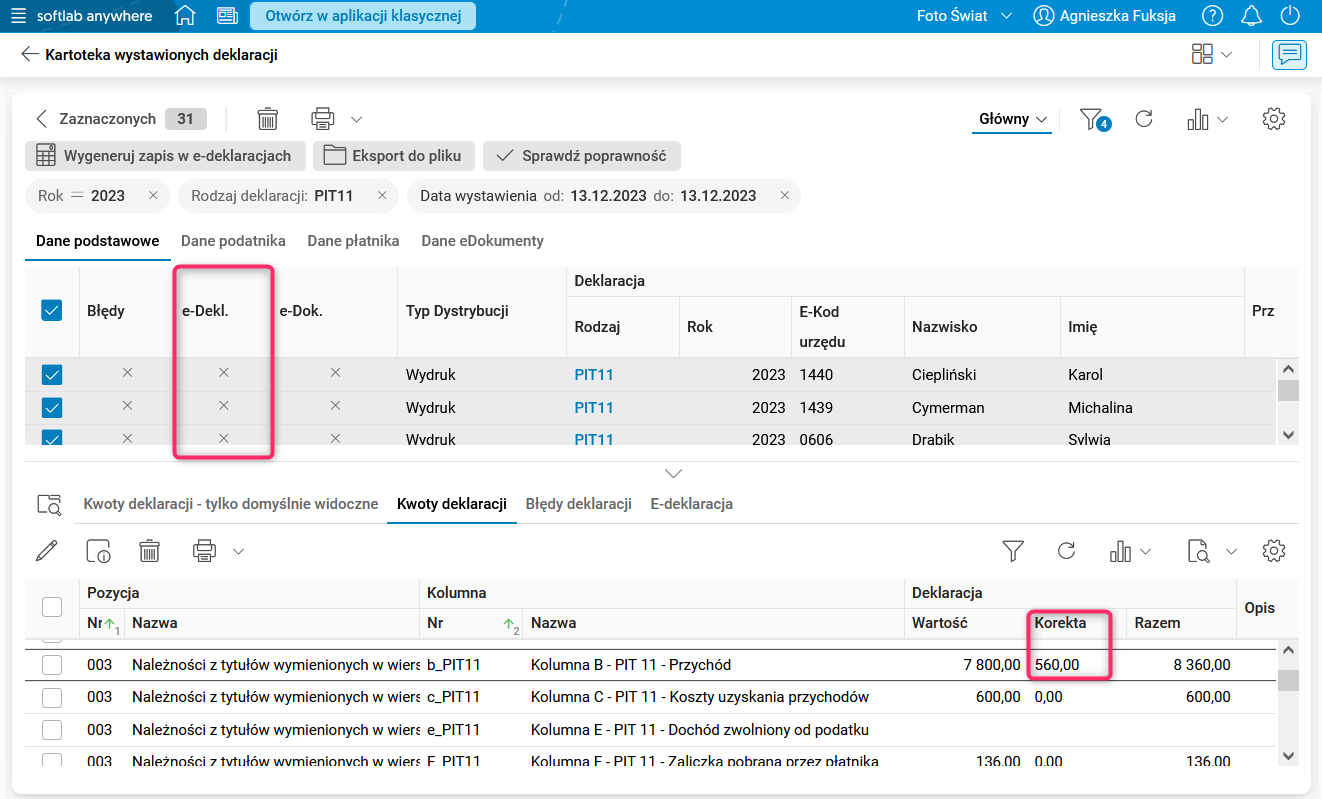This screenshot has height=799, width=1322.
Task: Open the notifications bell
Action: tap(1251, 16)
